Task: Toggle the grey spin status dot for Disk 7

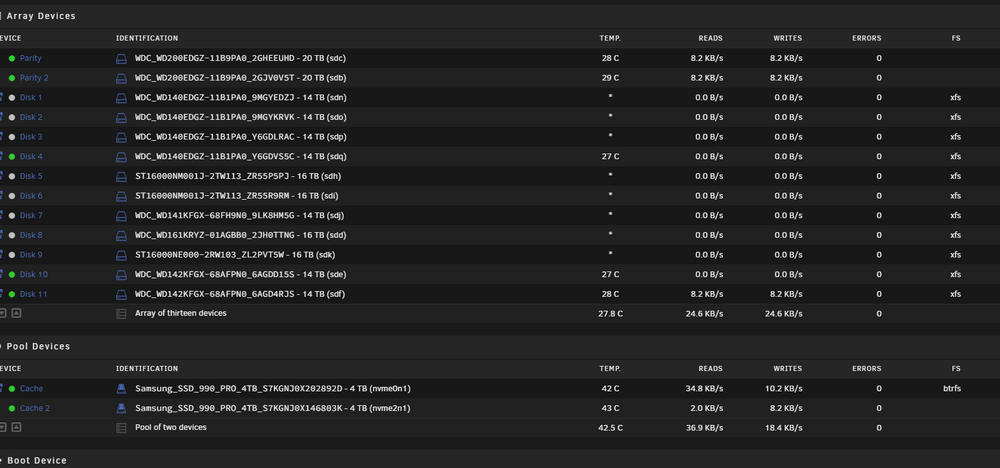Action: [11, 216]
